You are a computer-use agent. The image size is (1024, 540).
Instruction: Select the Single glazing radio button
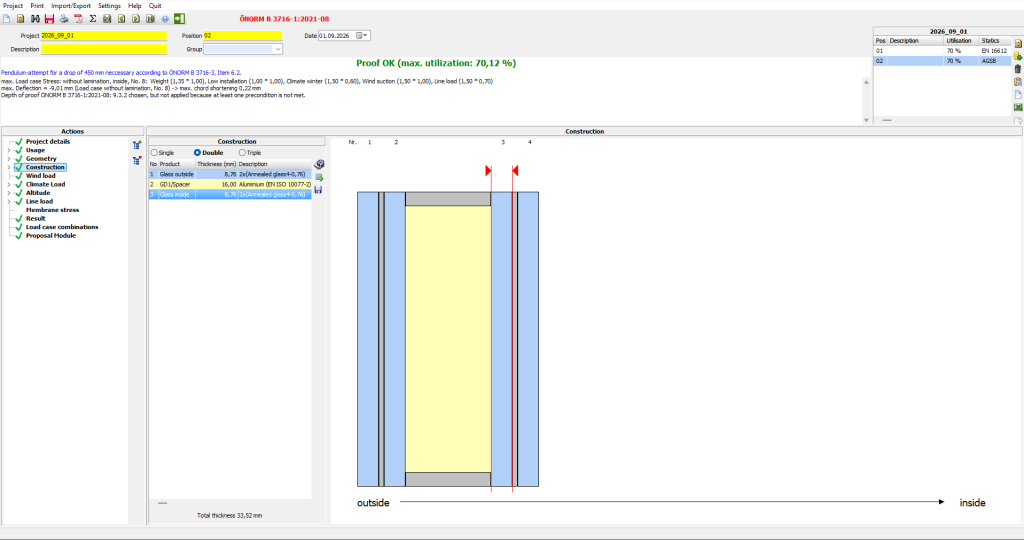click(154, 153)
